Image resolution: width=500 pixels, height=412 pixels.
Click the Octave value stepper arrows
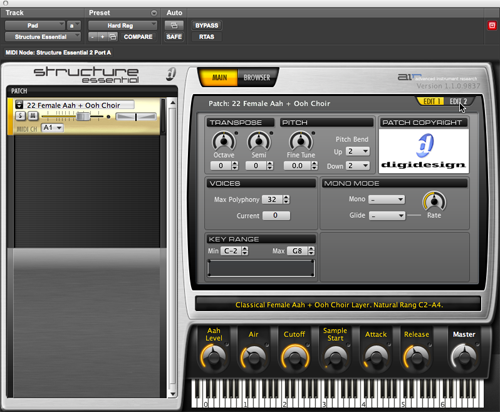(235, 166)
